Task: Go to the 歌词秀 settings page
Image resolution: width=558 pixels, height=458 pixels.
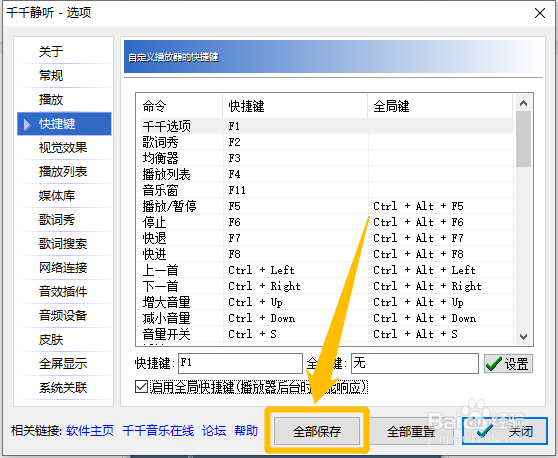Action: (57, 220)
